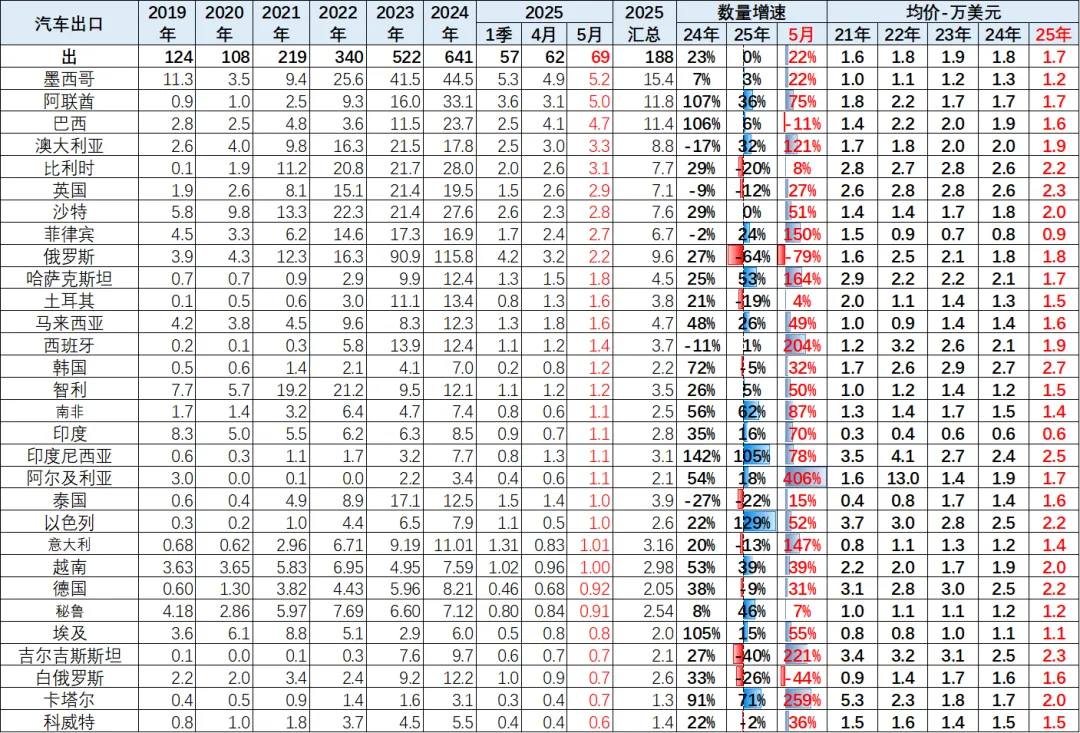Select the 越南 row label
This screenshot has height=733, width=1080.
point(68,566)
